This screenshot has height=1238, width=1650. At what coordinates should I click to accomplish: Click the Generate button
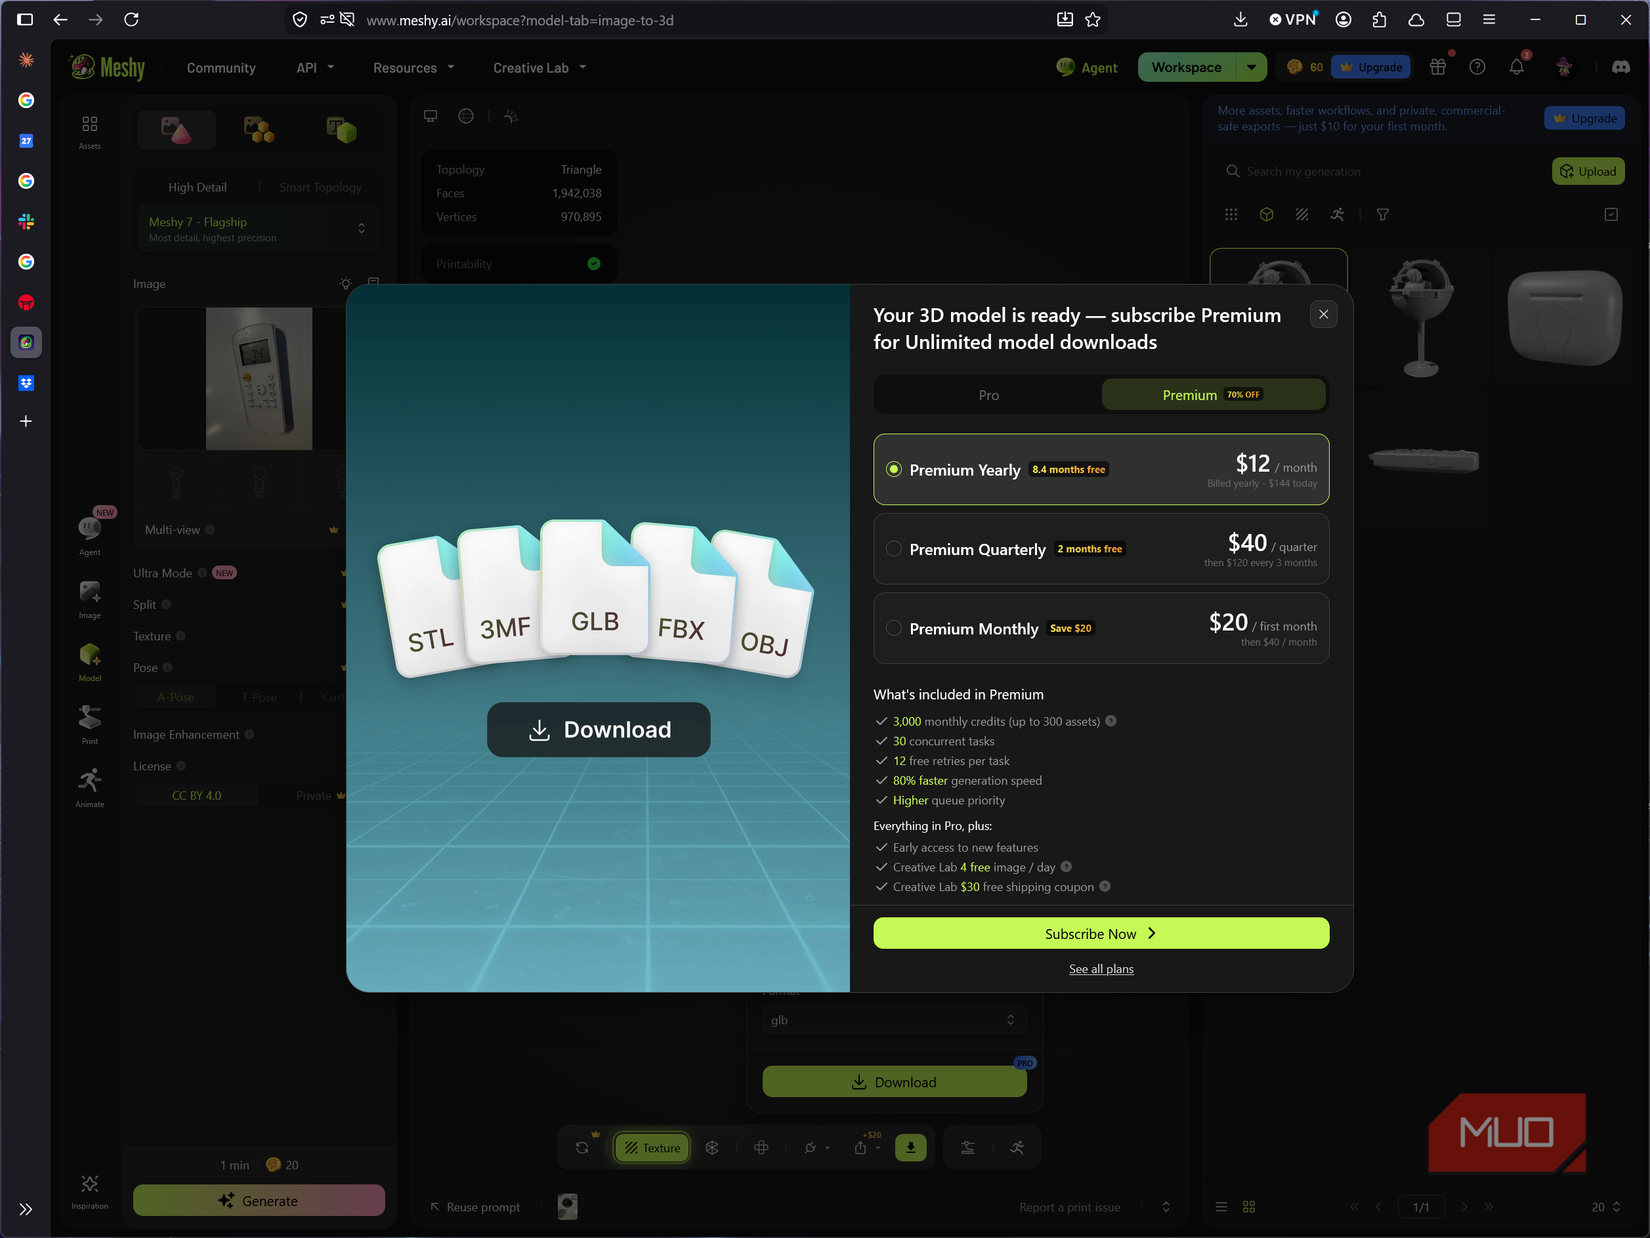pyautogui.click(x=259, y=1201)
